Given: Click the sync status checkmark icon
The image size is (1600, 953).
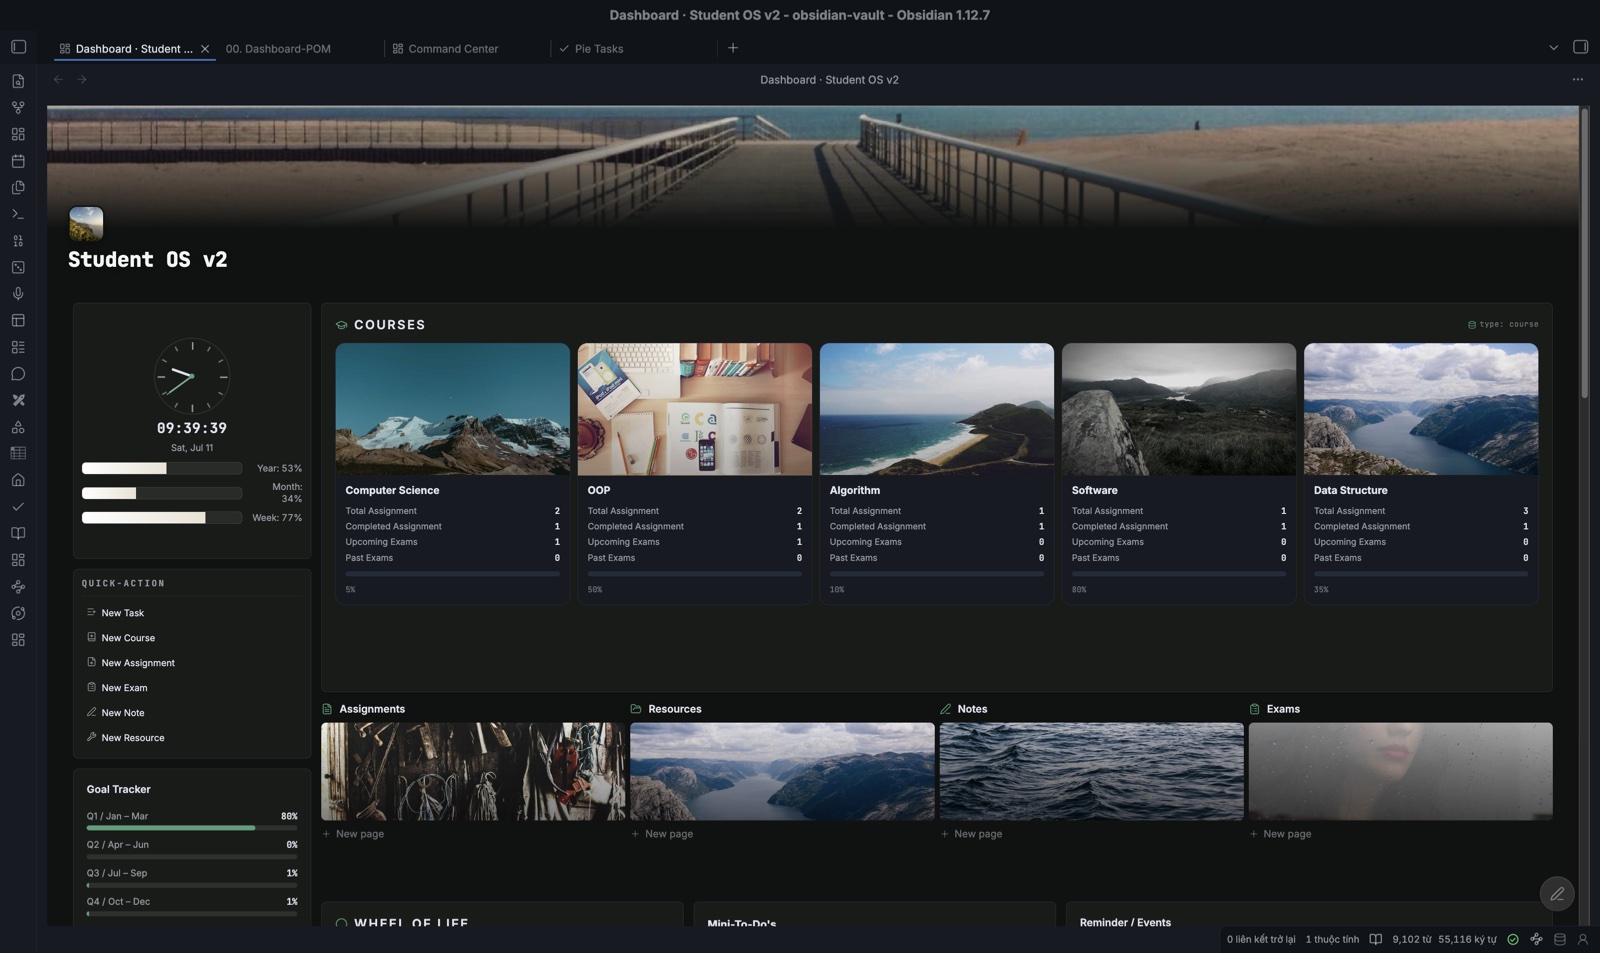Looking at the screenshot, I should coord(1513,939).
